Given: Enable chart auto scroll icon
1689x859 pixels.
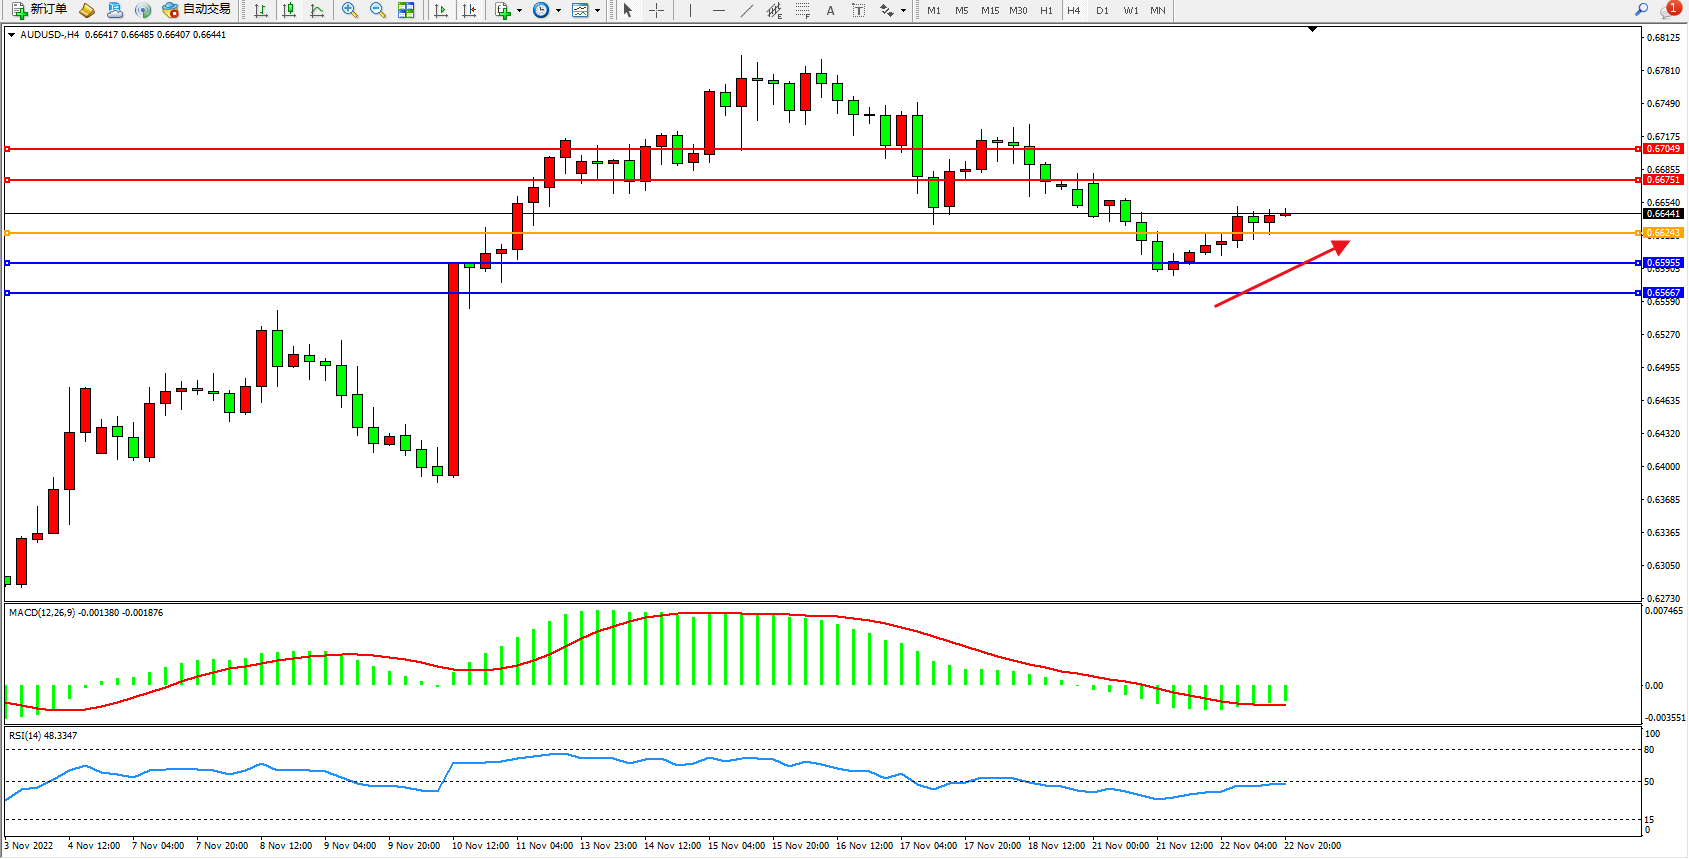Looking at the screenshot, I should click(441, 10).
